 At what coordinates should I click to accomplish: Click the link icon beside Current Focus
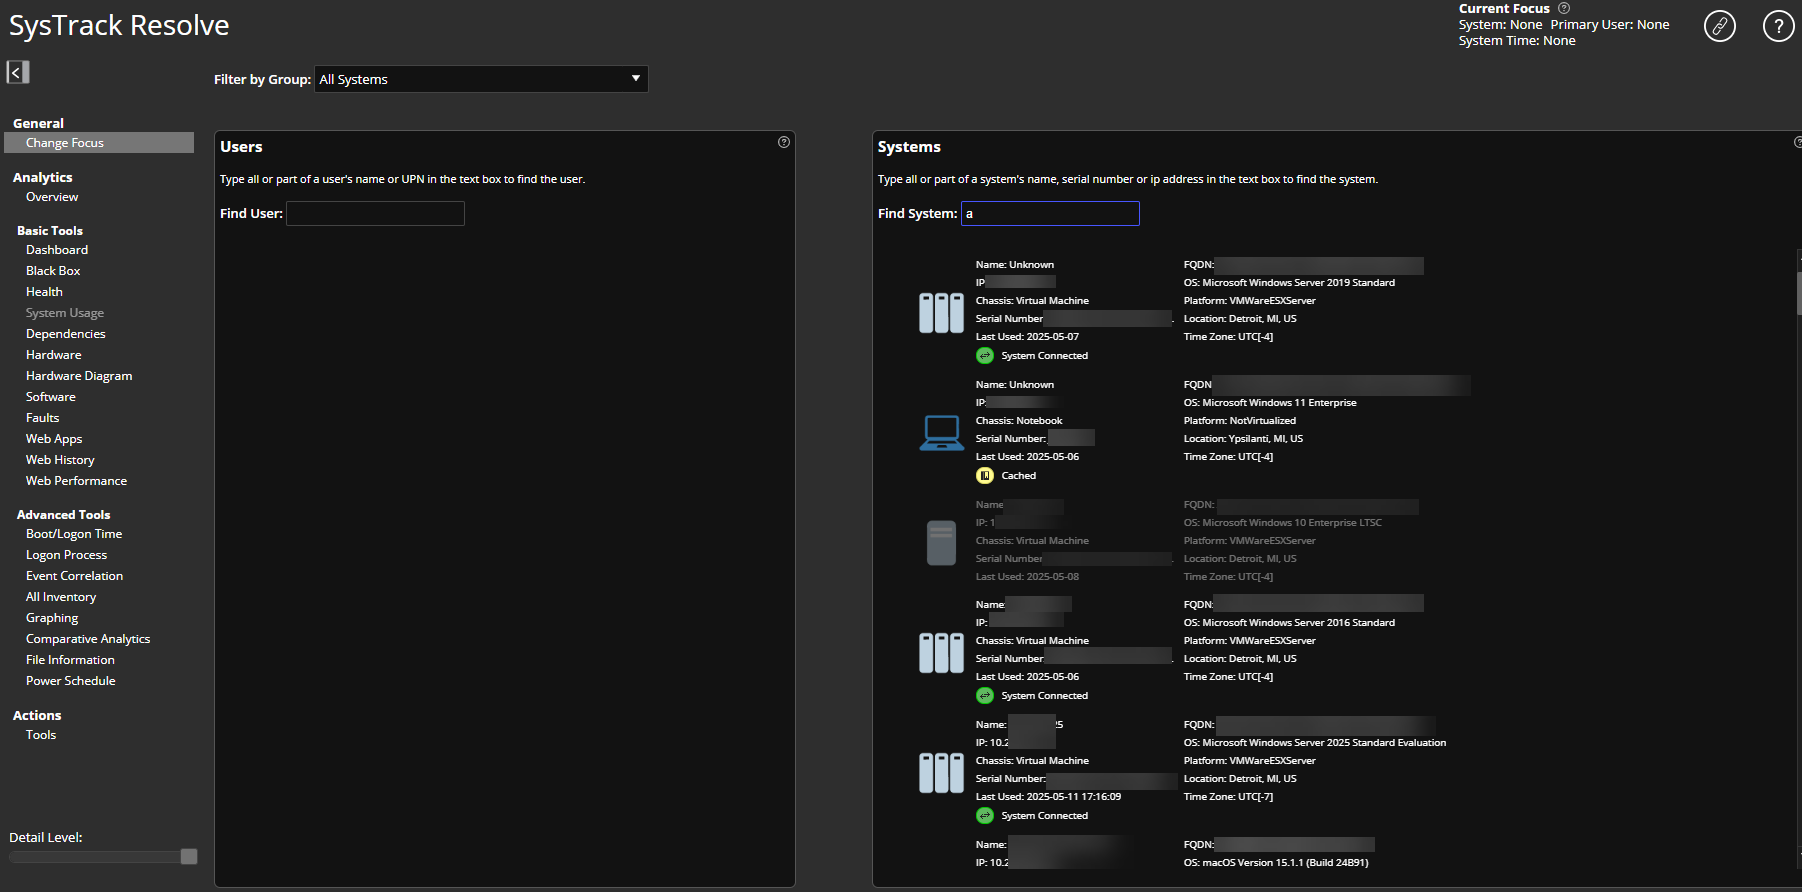(x=1719, y=26)
